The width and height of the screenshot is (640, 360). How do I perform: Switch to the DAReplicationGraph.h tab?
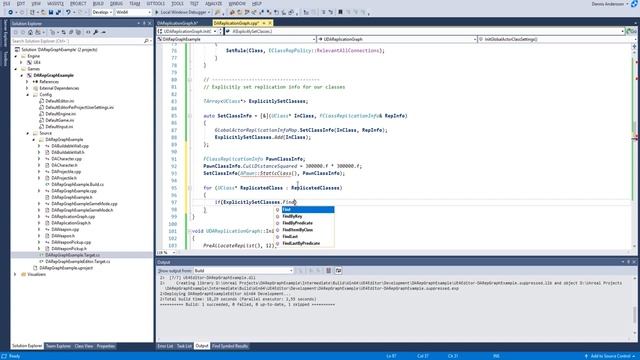(x=178, y=23)
